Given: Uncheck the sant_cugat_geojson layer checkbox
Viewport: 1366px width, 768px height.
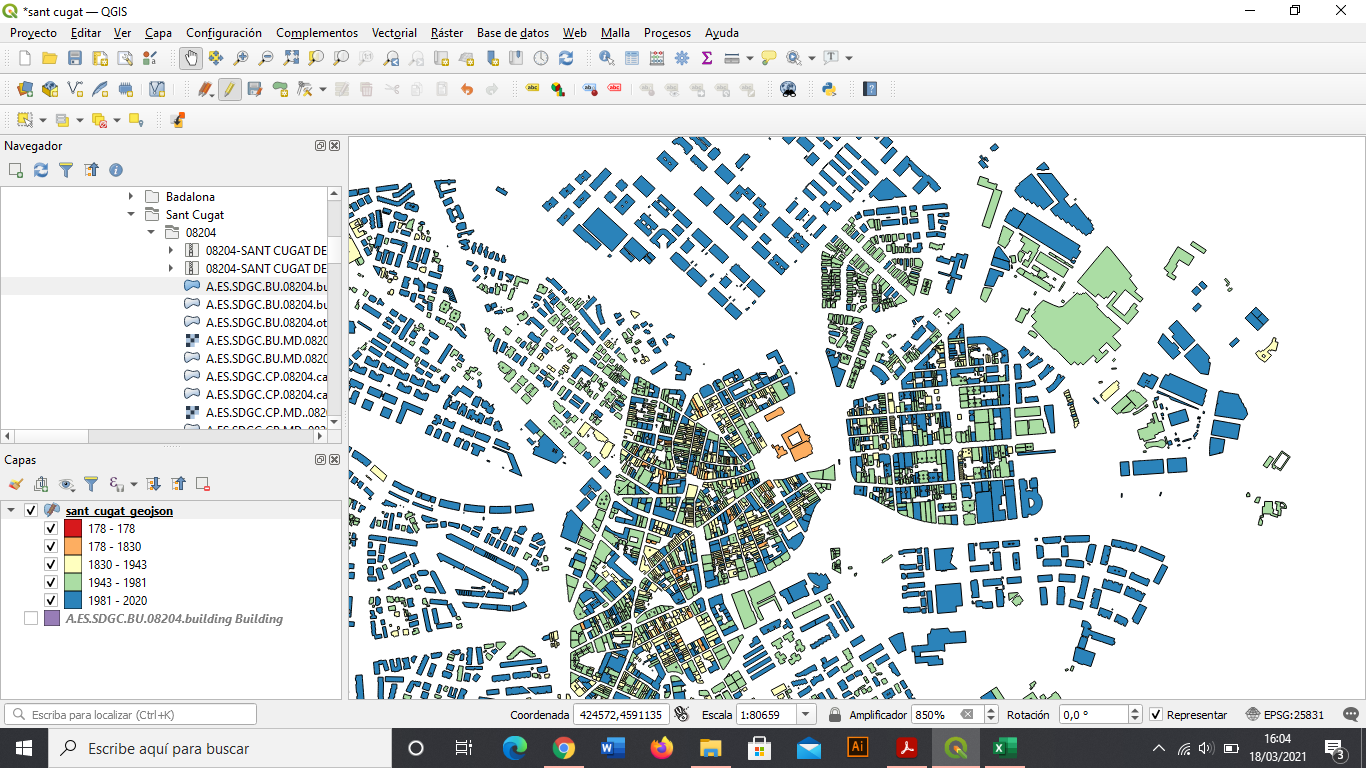Looking at the screenshot, I should (x=31, y=511).
